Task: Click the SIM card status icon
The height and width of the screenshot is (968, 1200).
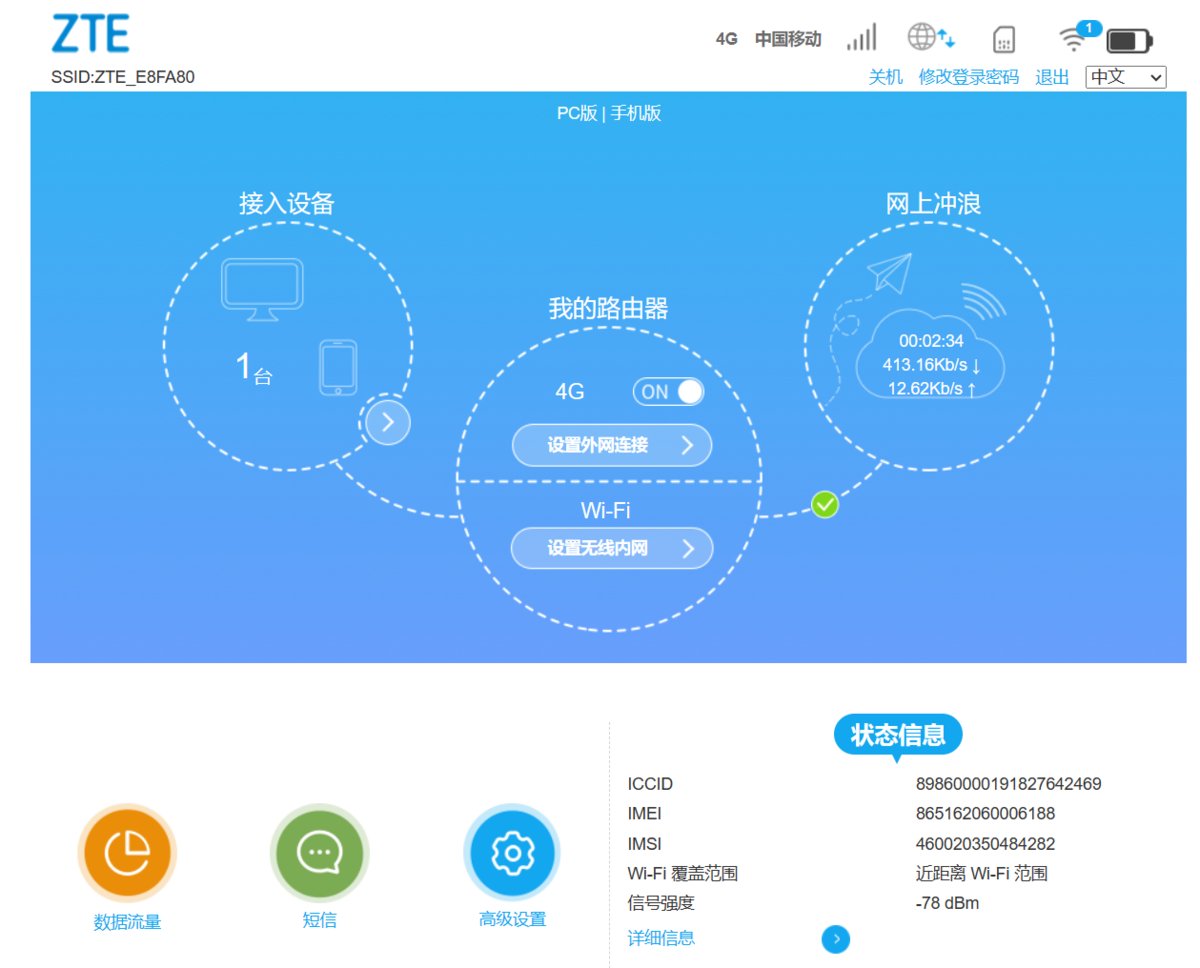Action: pos(1004,40)
